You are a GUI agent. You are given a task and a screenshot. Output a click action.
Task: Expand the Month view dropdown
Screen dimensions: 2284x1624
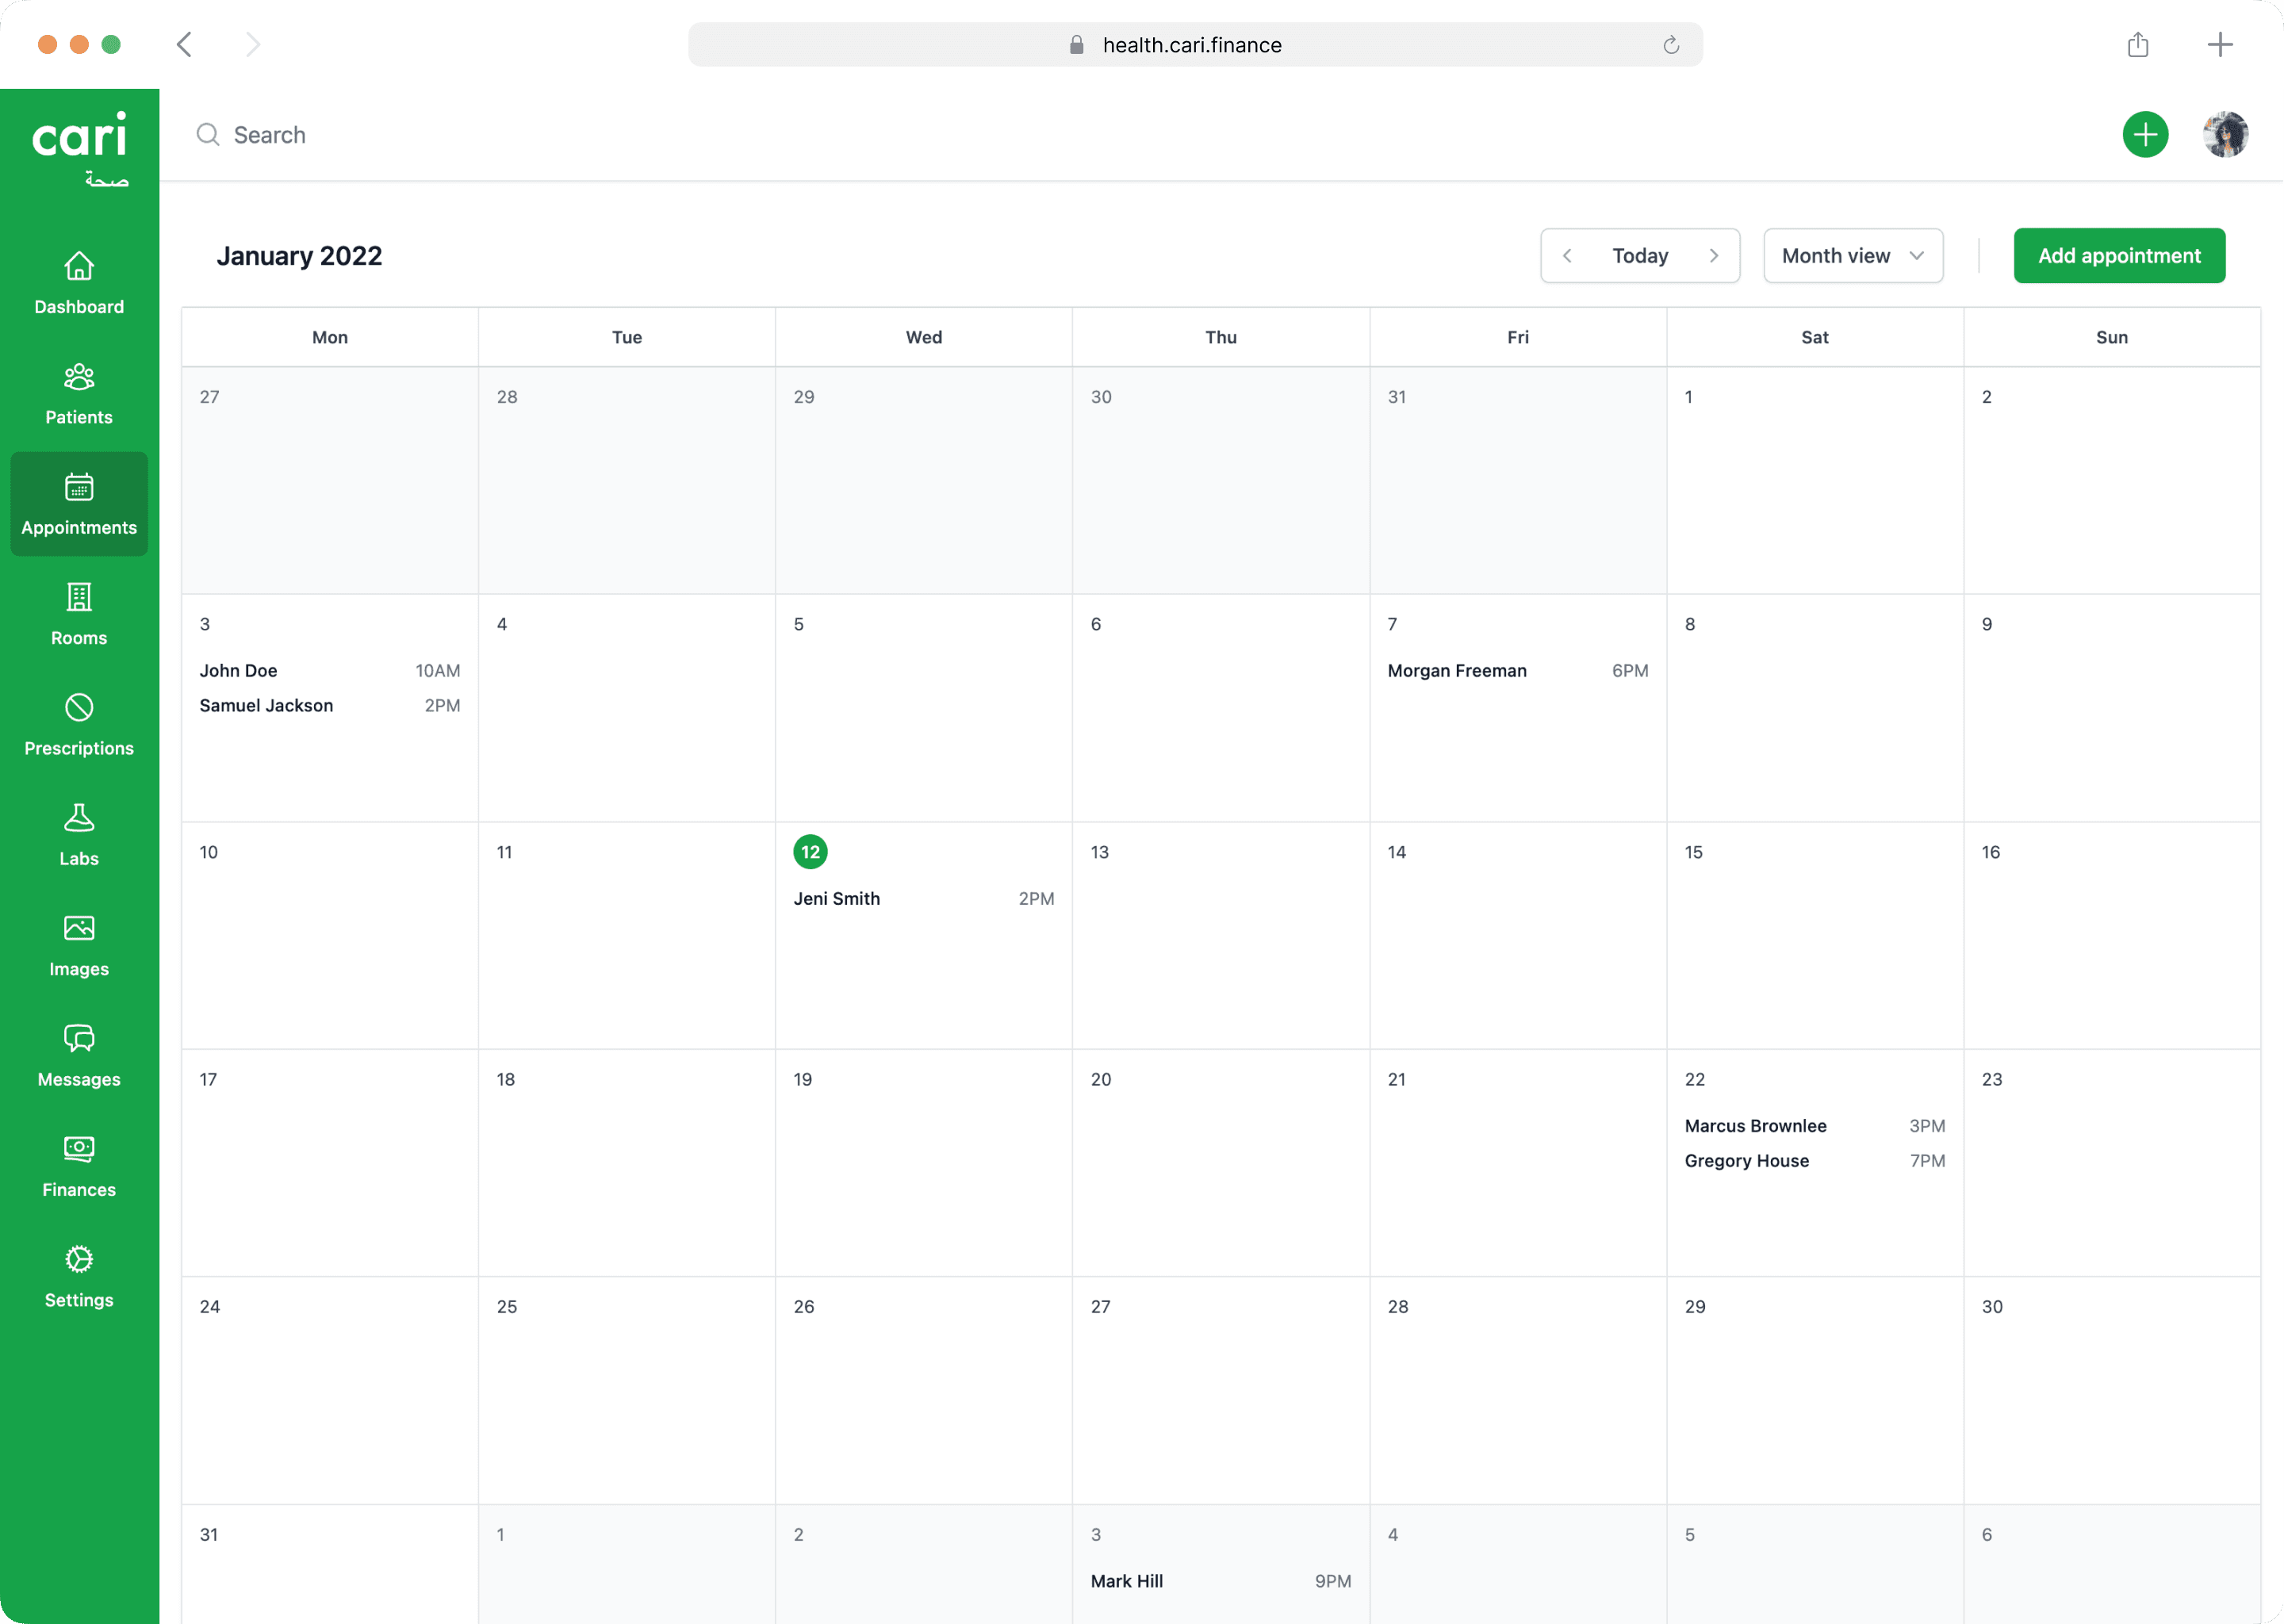(x=1852, y=255)
